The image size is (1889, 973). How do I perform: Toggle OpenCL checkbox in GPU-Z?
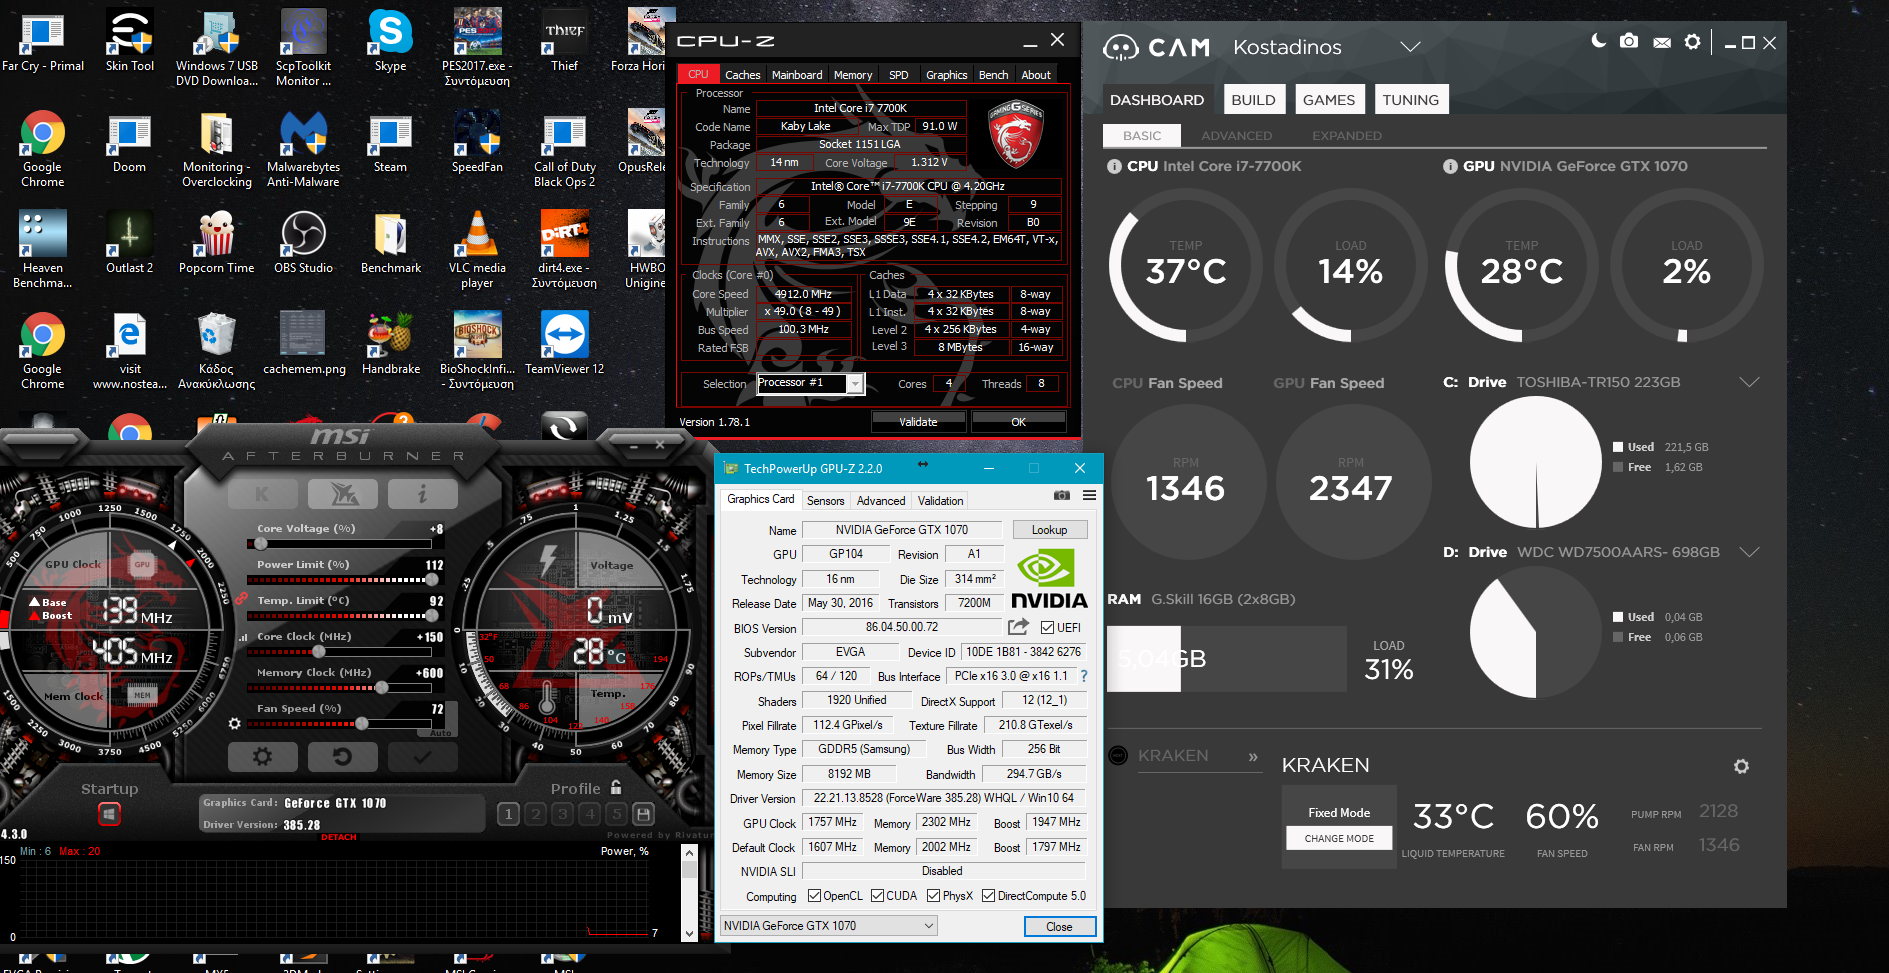pyautogui.click(x=814, y=896)
